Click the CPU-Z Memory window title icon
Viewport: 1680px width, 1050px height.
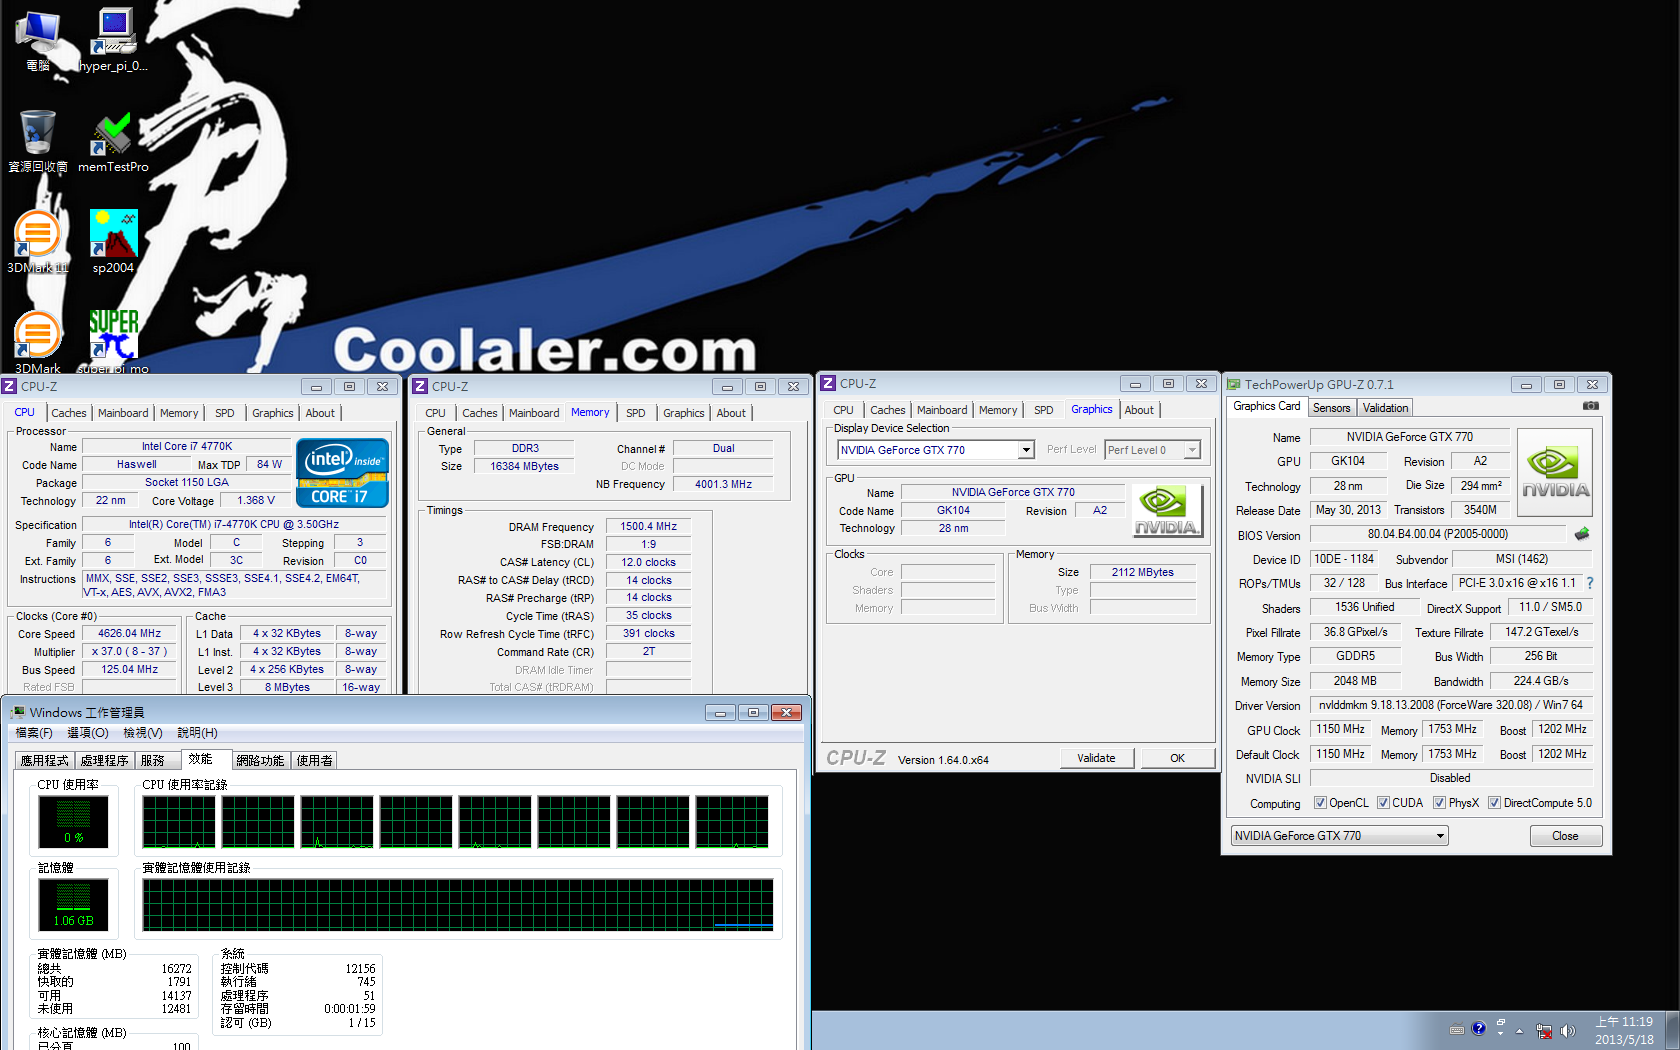pyautogui.click(x=421, y=386)
